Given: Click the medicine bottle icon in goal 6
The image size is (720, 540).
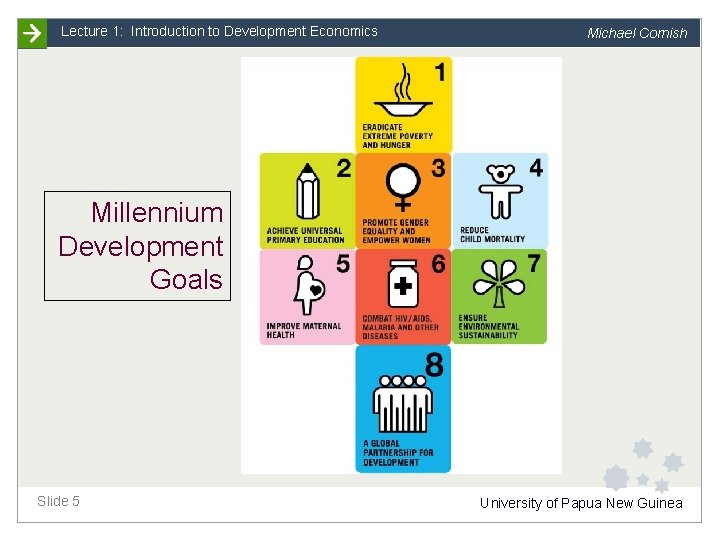Looking at the screenshot, I should tap(403, 283).
